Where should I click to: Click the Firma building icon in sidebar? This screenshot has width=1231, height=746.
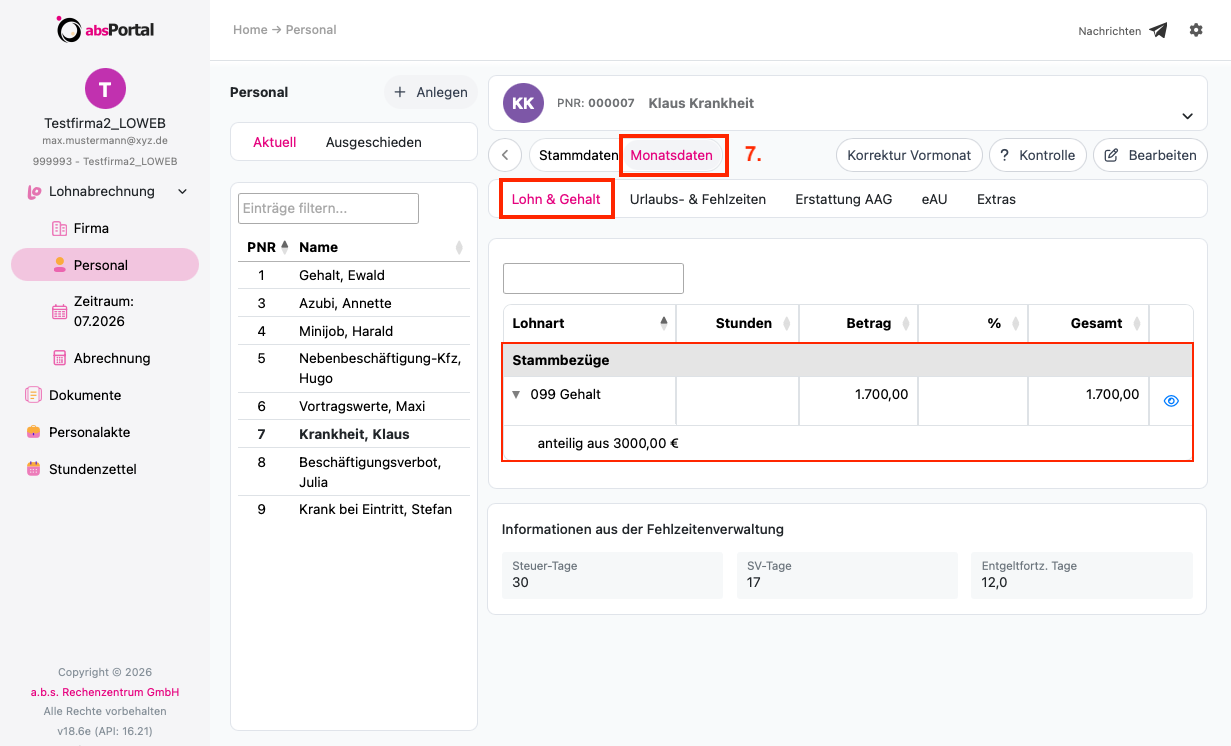pos(59,228)
